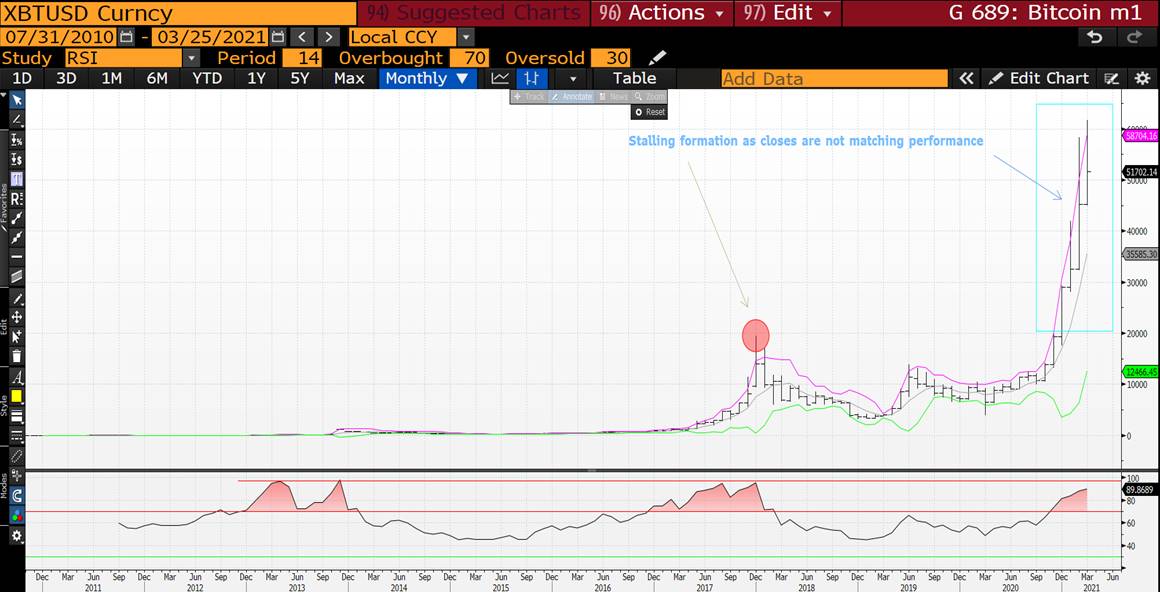Image resolution: width=1160 pixels, height=592 pixels.
Task: Select the arrow pointer tool in left toolbar
Action: [x=16, y=100]
